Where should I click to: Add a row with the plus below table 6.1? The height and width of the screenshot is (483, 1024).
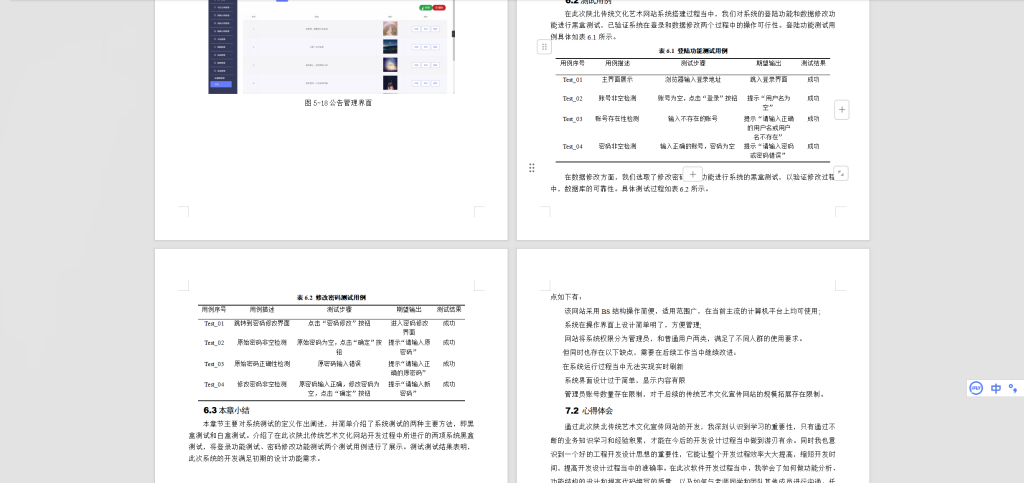[692, 174]
